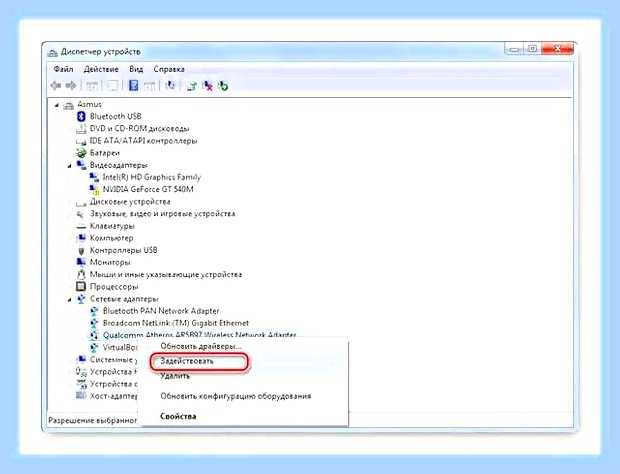Viewport: 620px width, 474px height.
Task: Select the Дисковые устройства row
Action: point(130,202)
